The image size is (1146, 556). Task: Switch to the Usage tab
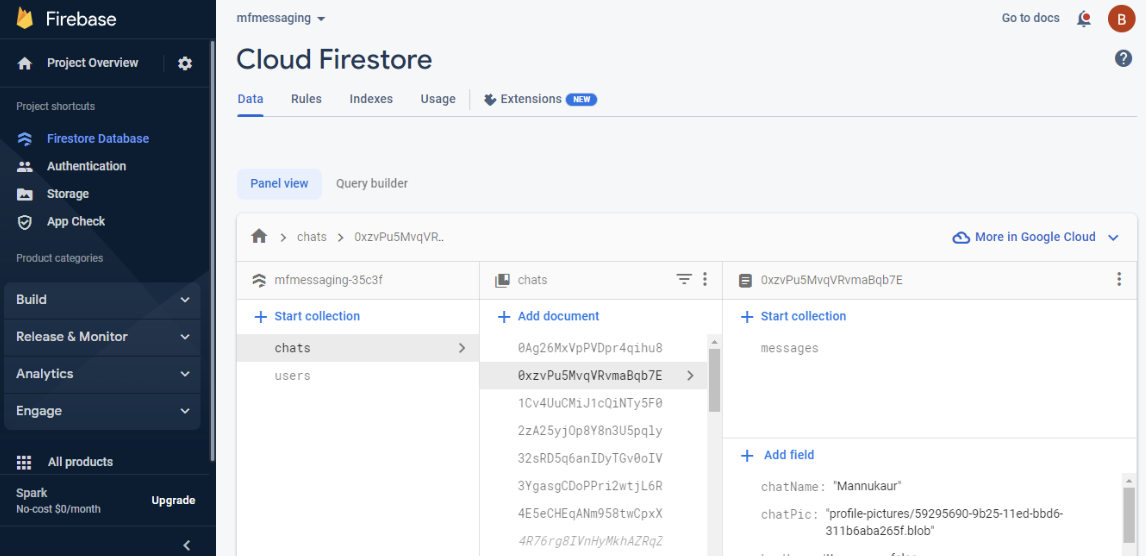[x=438, y=99]
